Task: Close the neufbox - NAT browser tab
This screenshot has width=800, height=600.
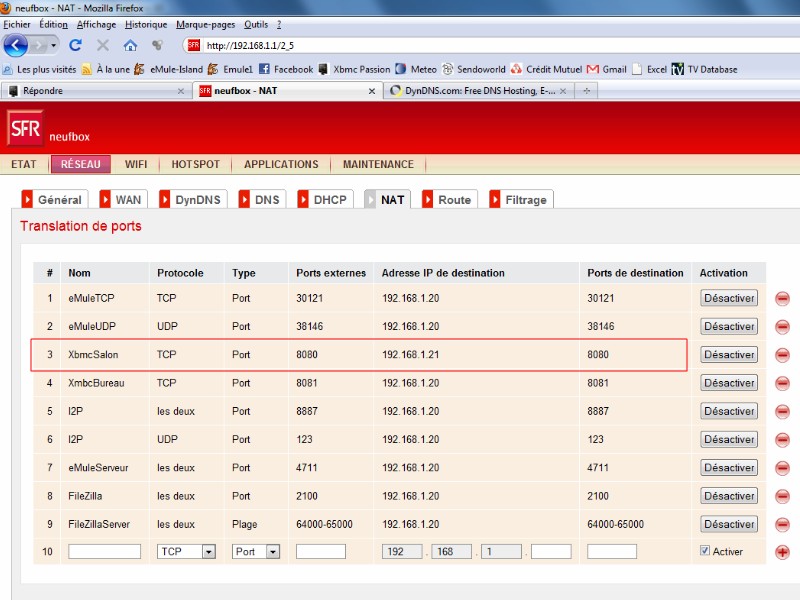Action: (x=372, y=91)
